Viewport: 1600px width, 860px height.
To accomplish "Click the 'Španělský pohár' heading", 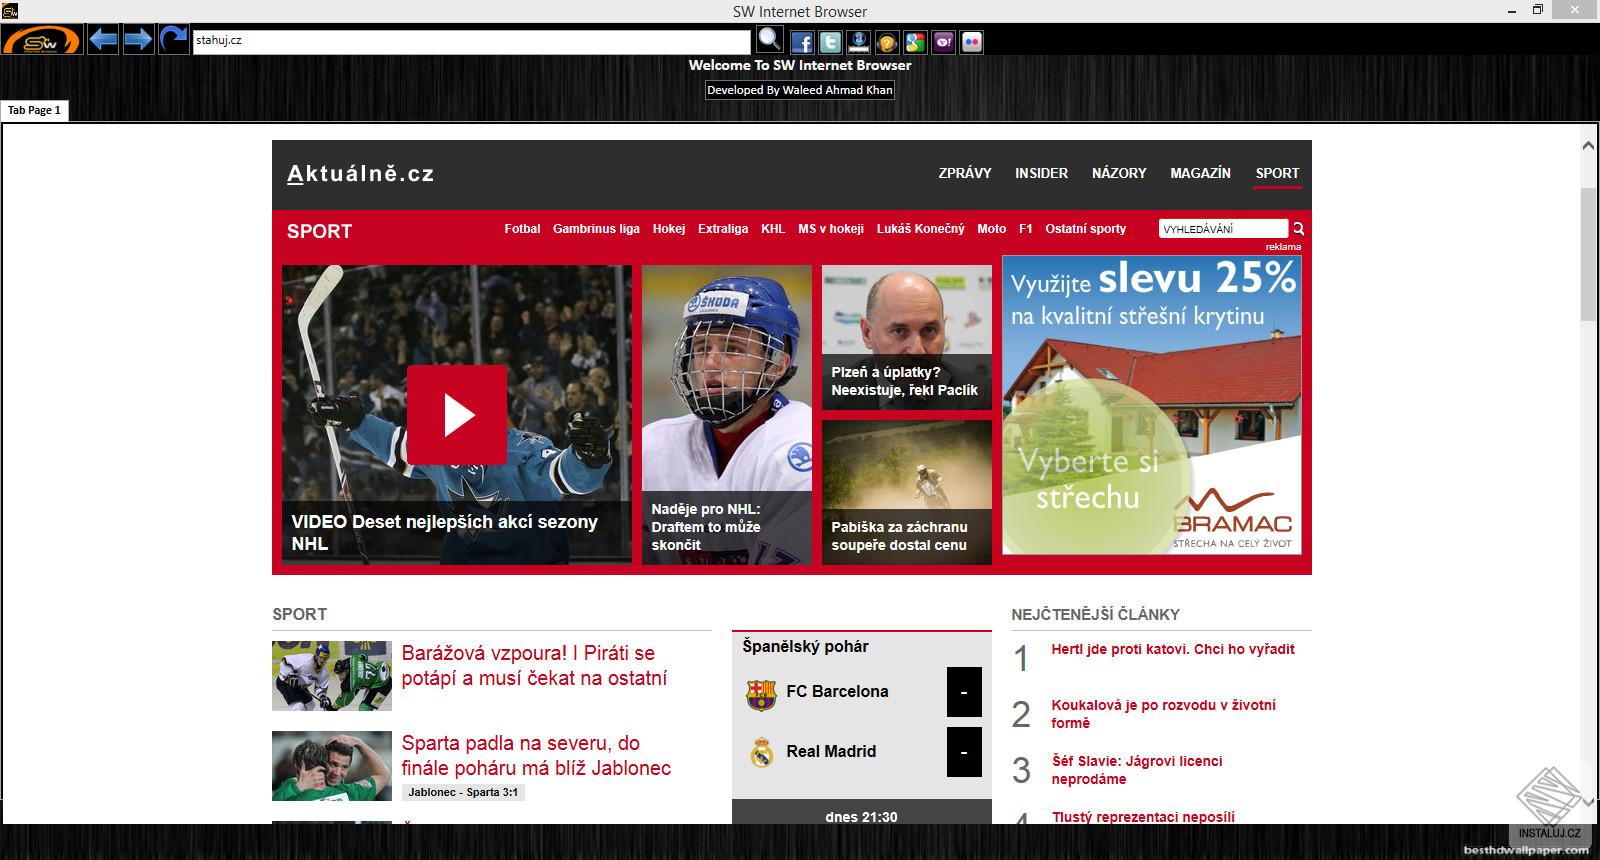I will [x=805, y=647].
